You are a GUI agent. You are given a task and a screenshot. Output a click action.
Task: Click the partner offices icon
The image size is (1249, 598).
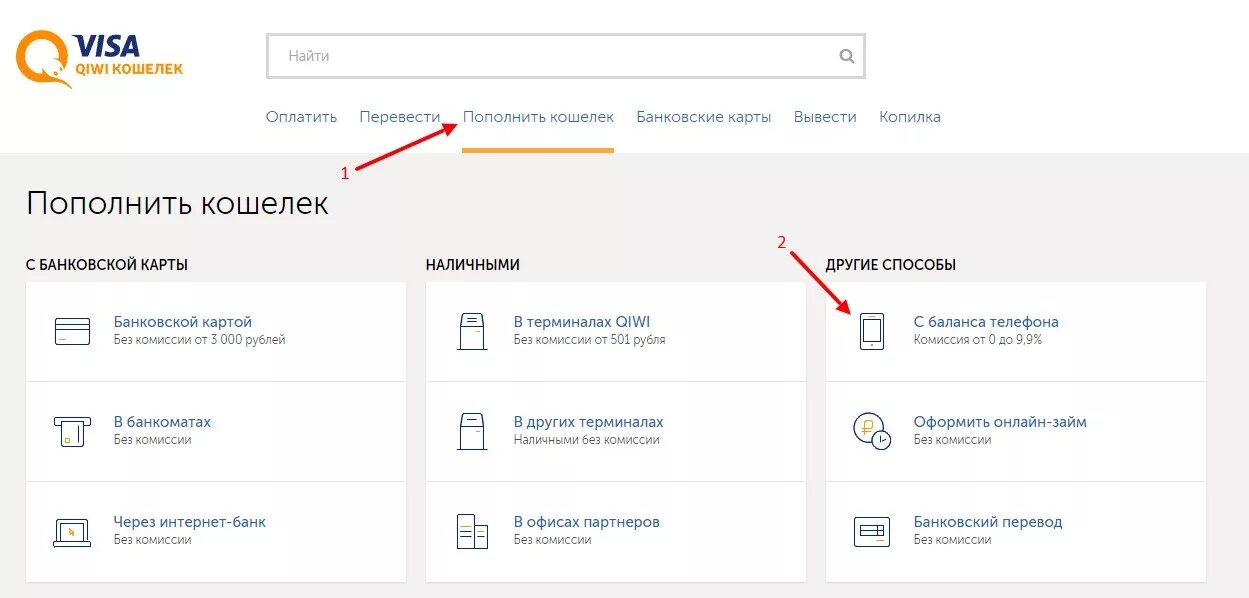pos(472,531)
